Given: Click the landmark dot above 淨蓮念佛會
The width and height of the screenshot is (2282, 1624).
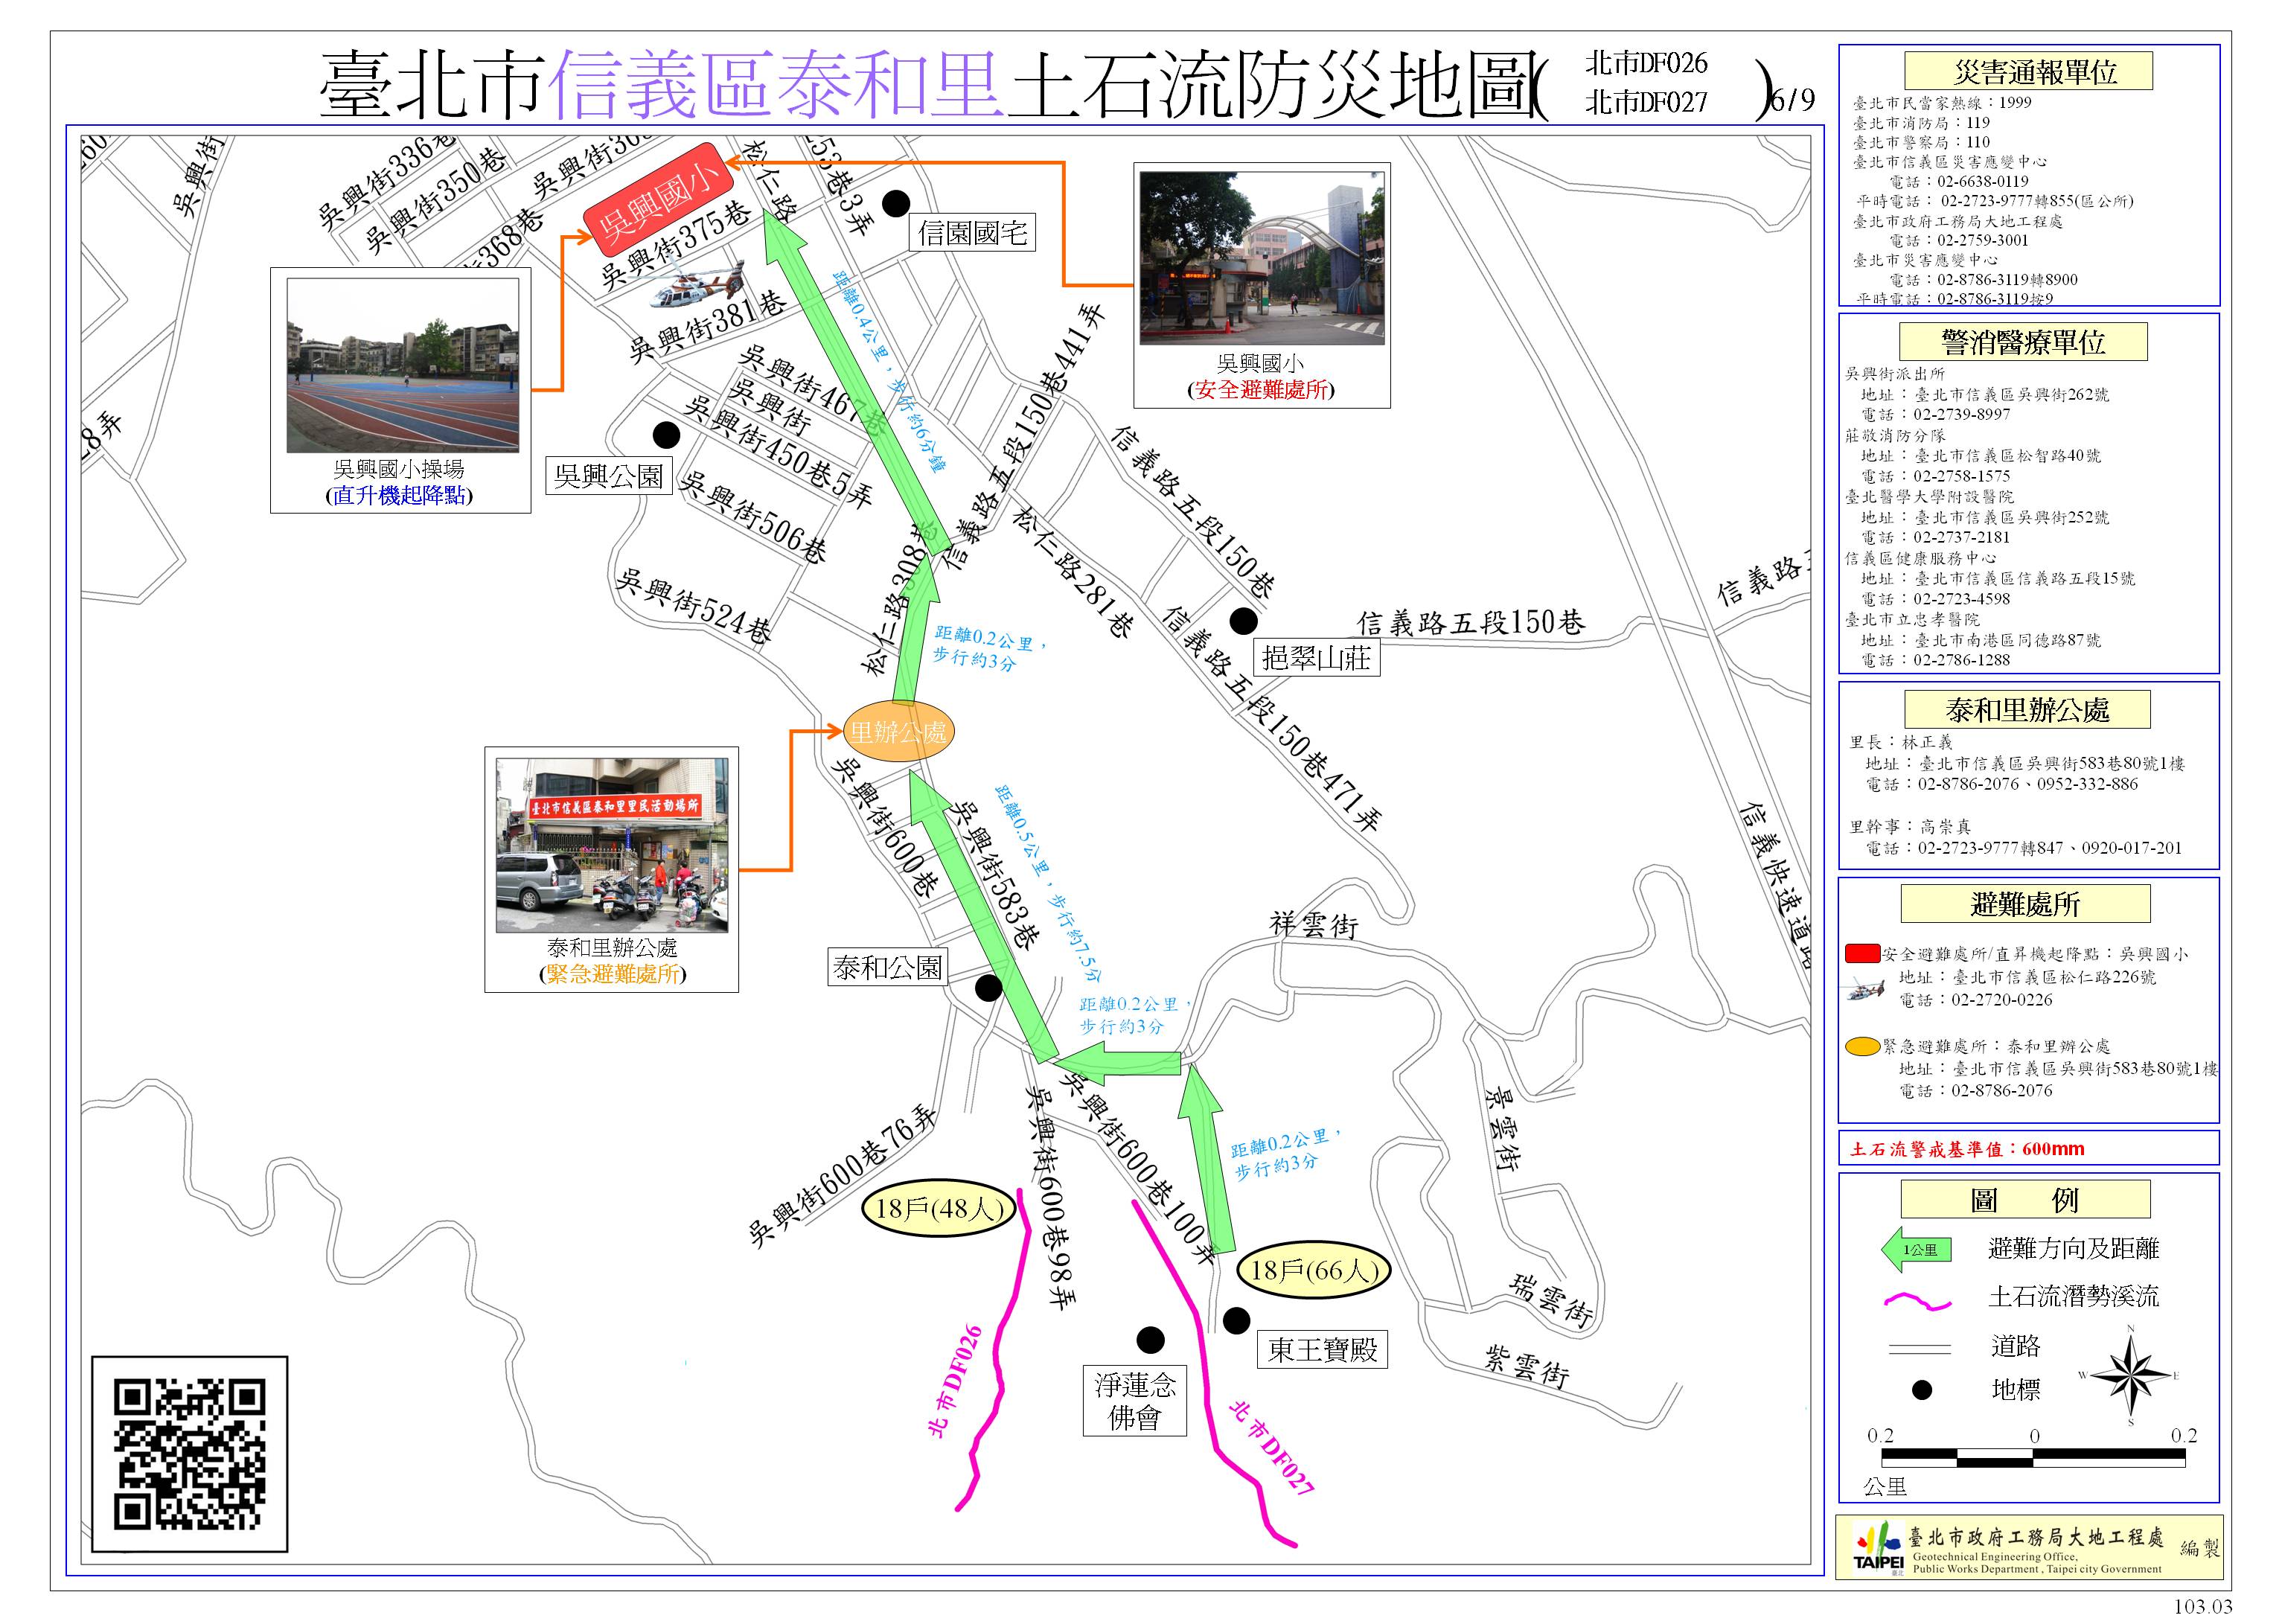Looking at the screenshot, I should pos(1150,1339).
